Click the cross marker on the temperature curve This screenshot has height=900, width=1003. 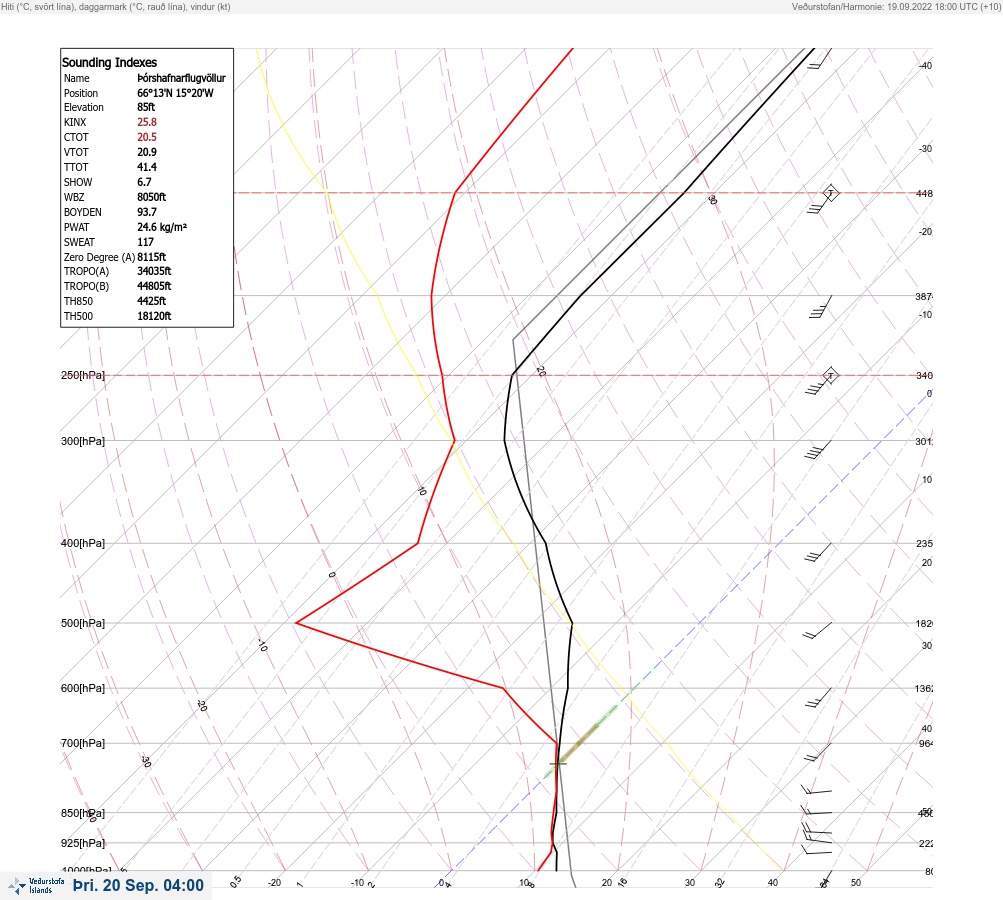click(558, 763)
